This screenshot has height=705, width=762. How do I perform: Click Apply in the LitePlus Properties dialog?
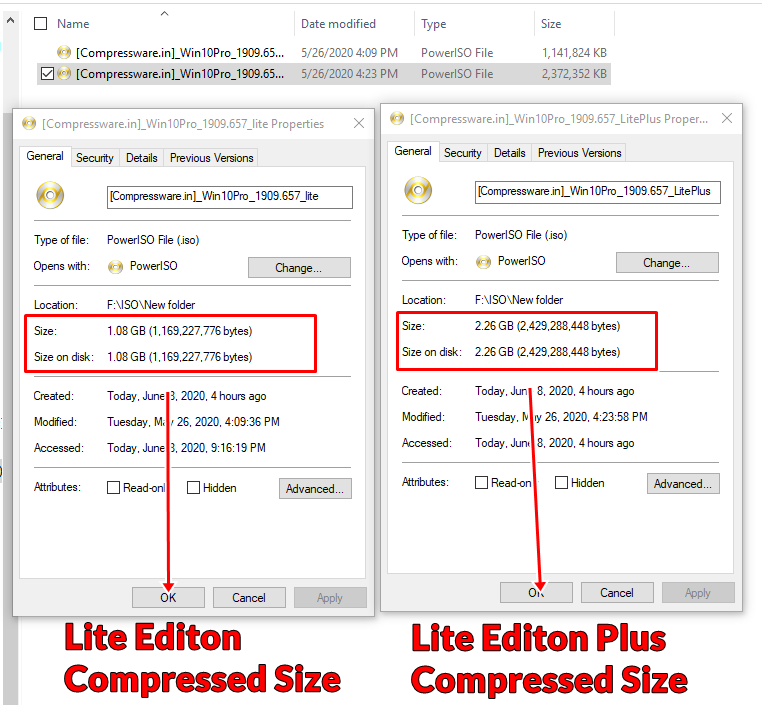click(698, 593)
